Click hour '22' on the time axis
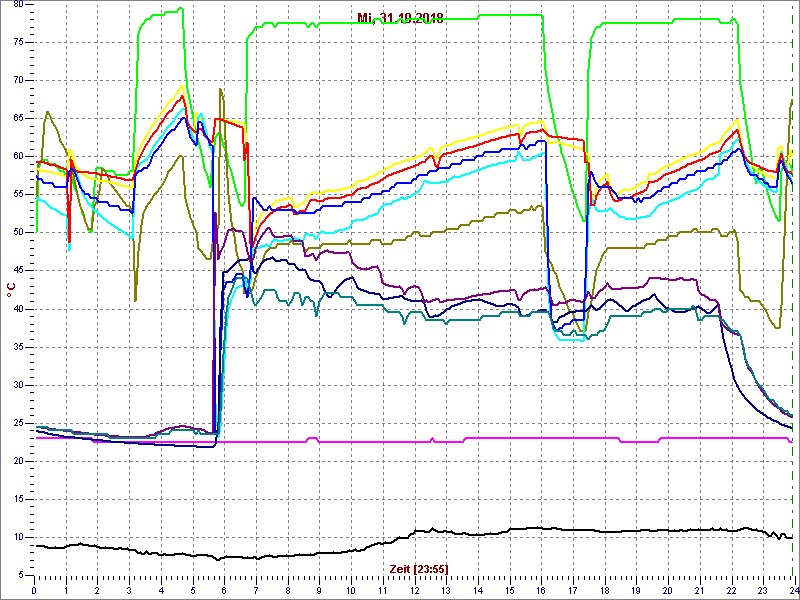 (732, 590)
